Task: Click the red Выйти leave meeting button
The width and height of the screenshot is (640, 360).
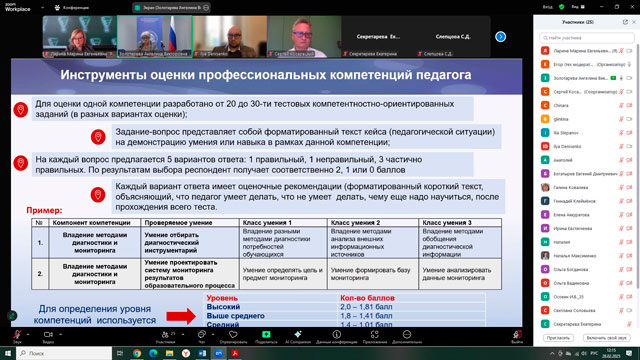Action: click(x=517, y=336)
